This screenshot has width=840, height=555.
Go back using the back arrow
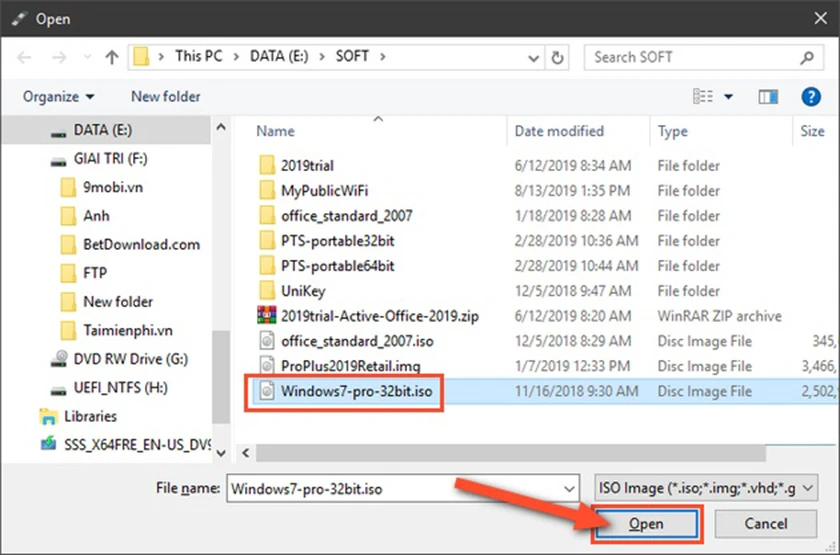tap(24, 57)
